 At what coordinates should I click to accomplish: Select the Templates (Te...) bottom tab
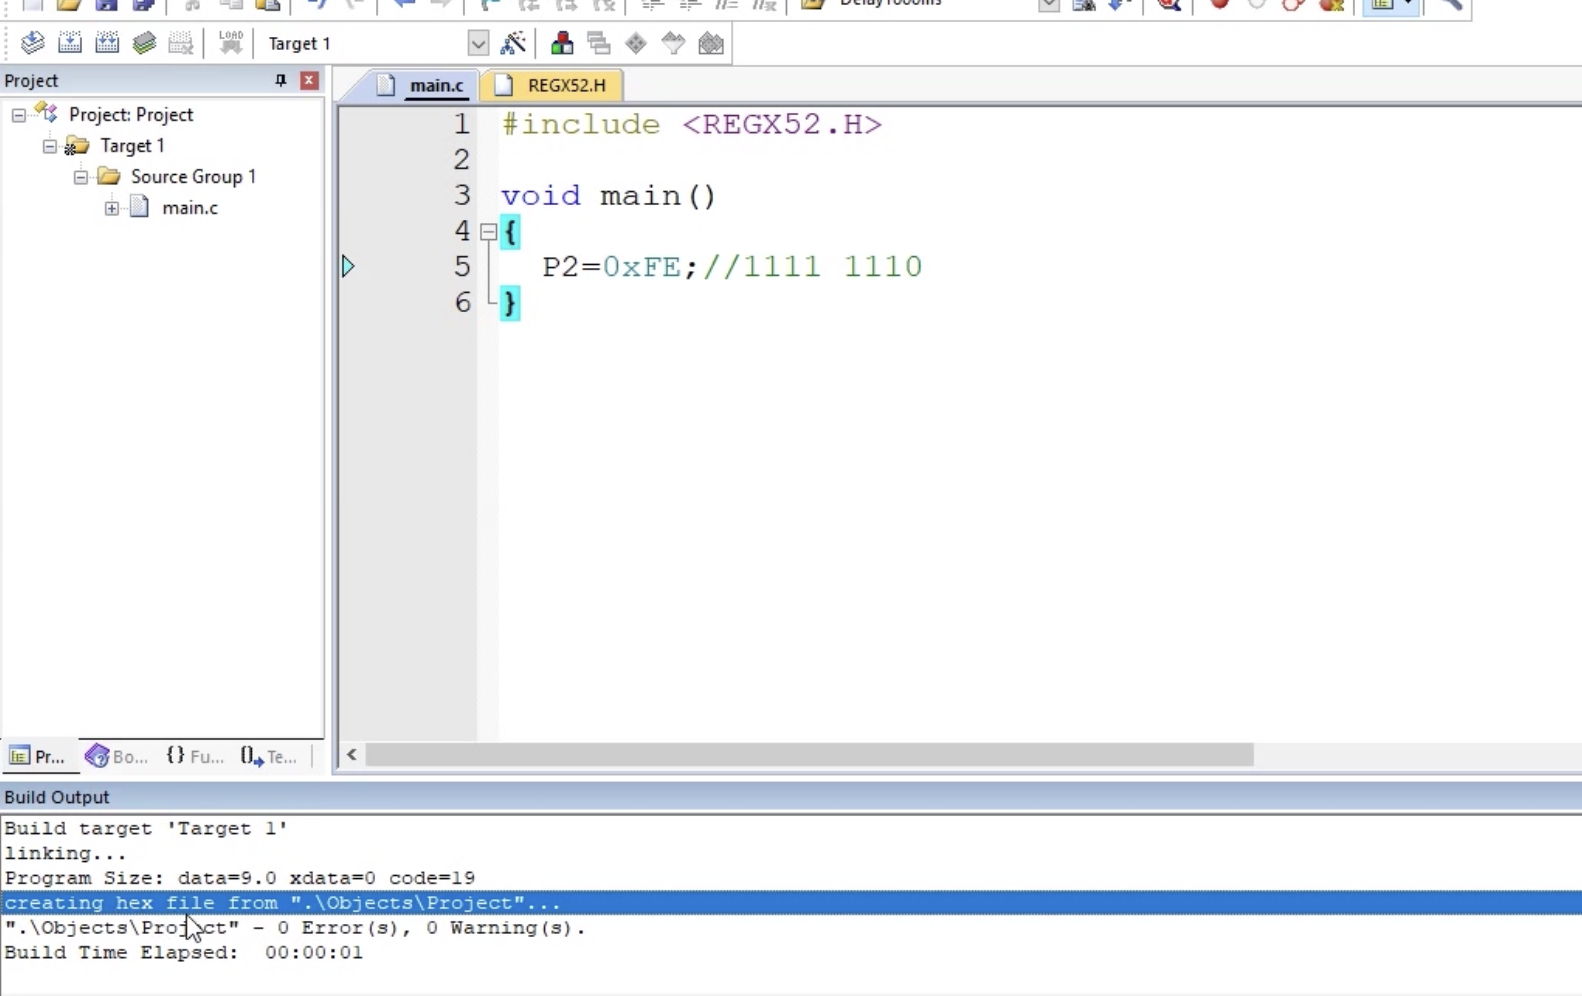click(269, 756)
